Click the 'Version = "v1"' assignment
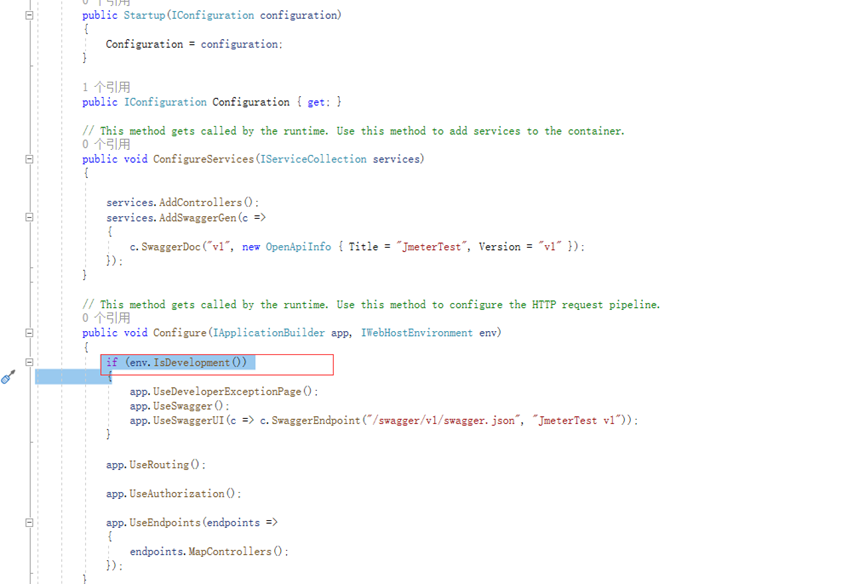The height and width of the screenshot is (584, 865). [520, 247]
